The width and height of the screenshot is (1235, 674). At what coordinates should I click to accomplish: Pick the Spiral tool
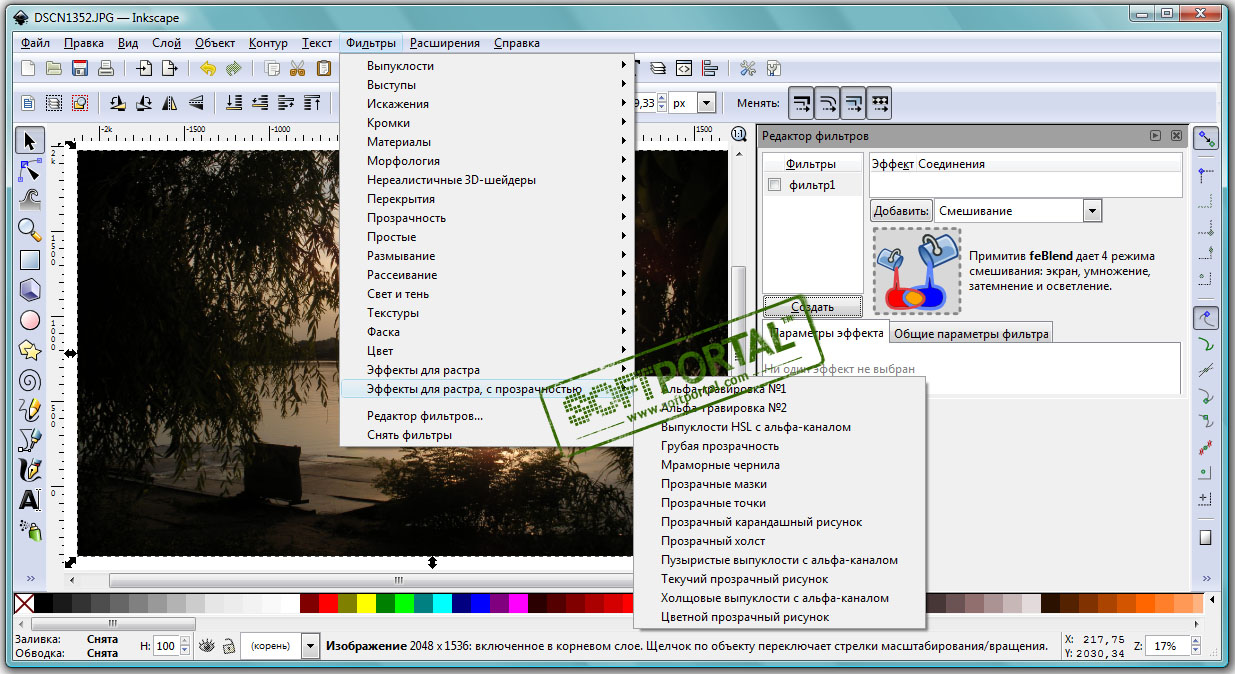click(30, 380)
